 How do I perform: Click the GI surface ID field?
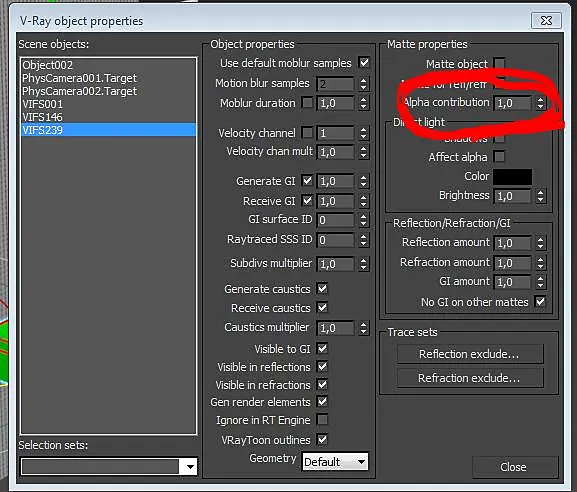pos(335,220)
